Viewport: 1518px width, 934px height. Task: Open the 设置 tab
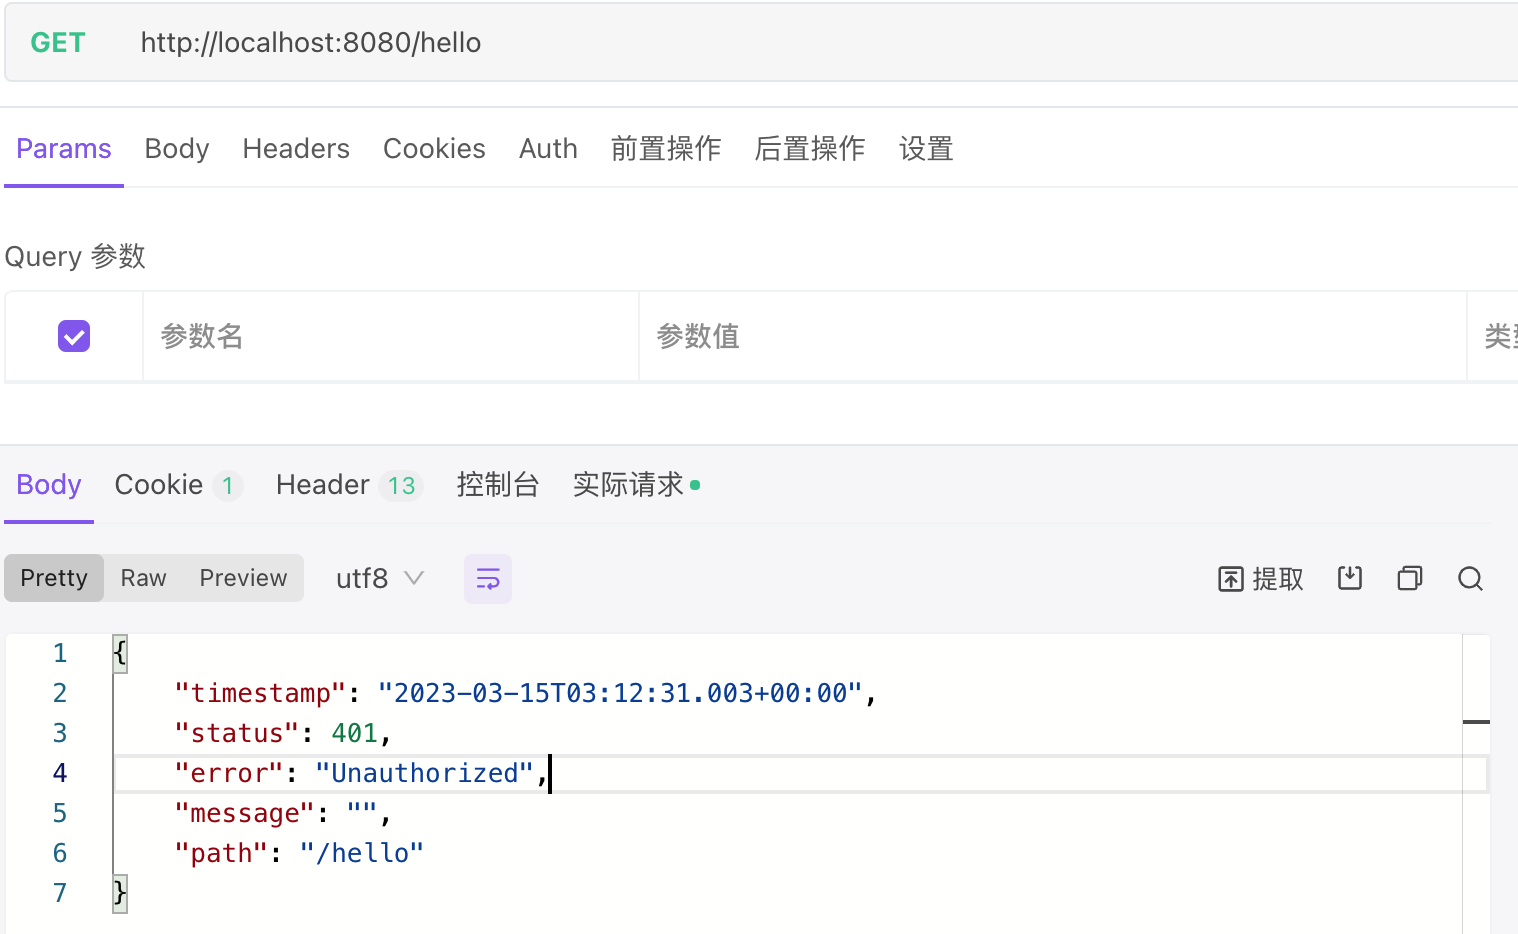pos(926,149)
